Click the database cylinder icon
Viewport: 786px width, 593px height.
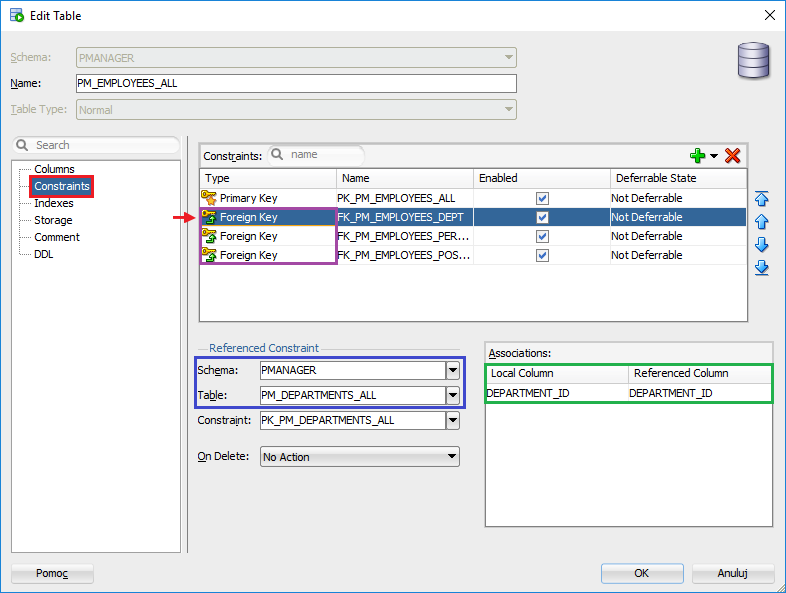coord(754,60)
